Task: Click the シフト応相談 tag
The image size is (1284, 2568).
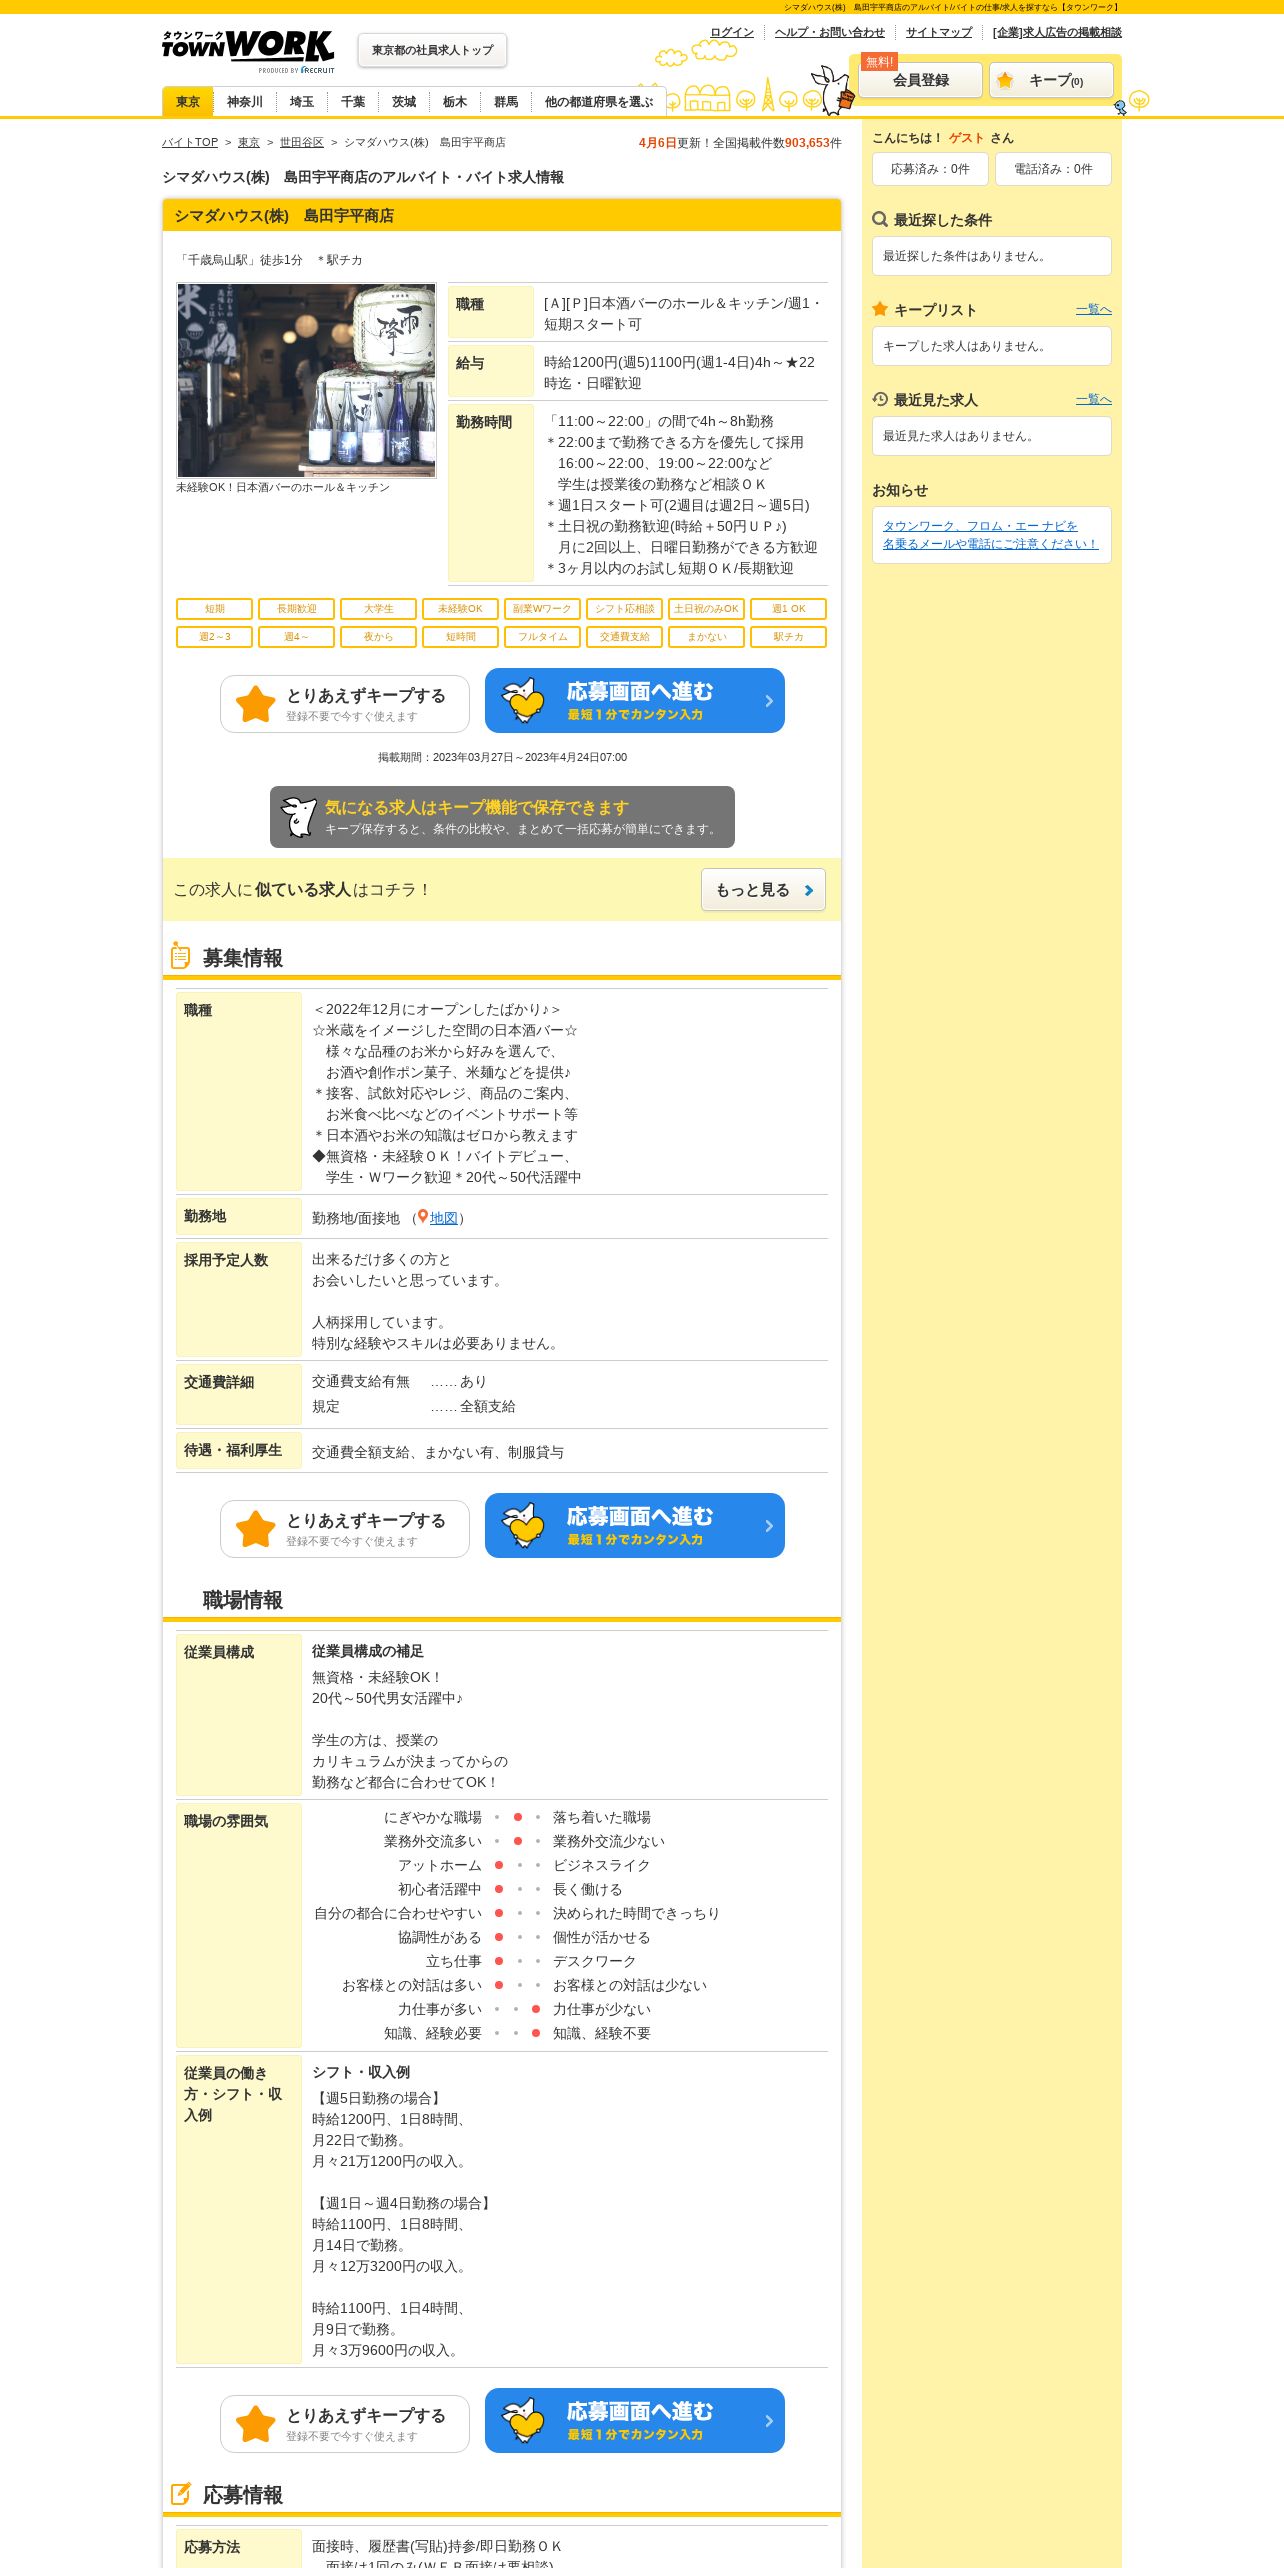Action: (x=624, y=609)
